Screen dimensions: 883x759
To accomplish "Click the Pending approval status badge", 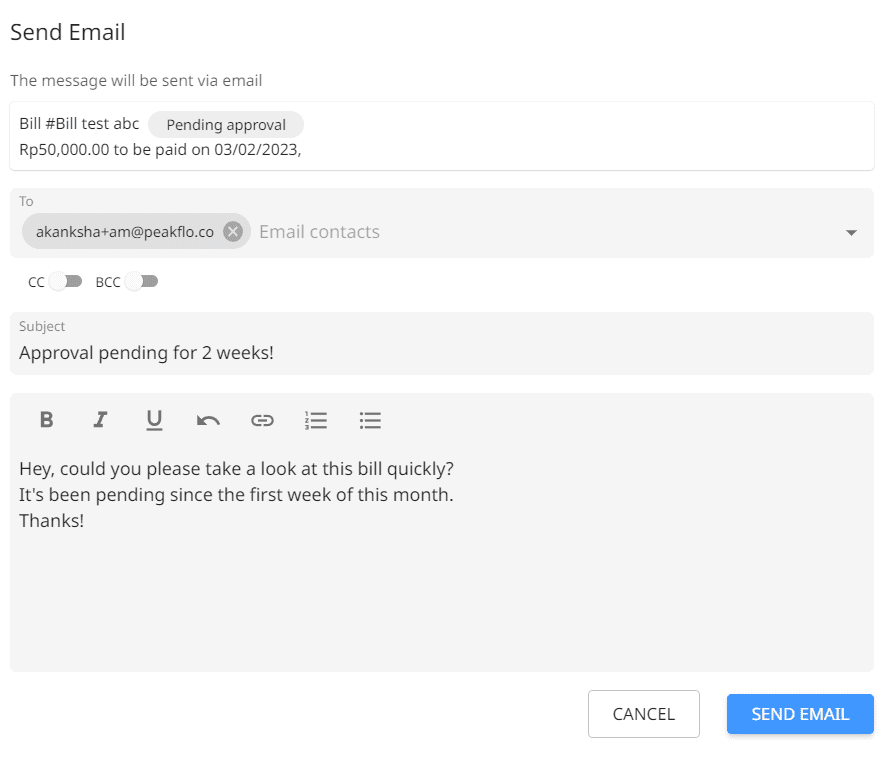I will pos(226,124).
